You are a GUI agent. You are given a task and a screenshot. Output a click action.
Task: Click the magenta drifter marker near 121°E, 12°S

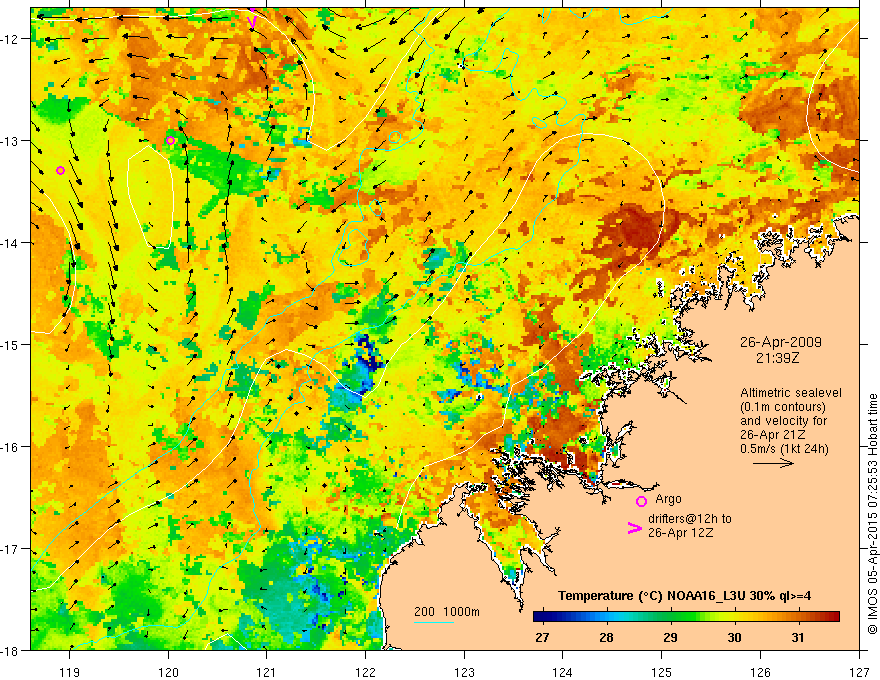[252, 22]
